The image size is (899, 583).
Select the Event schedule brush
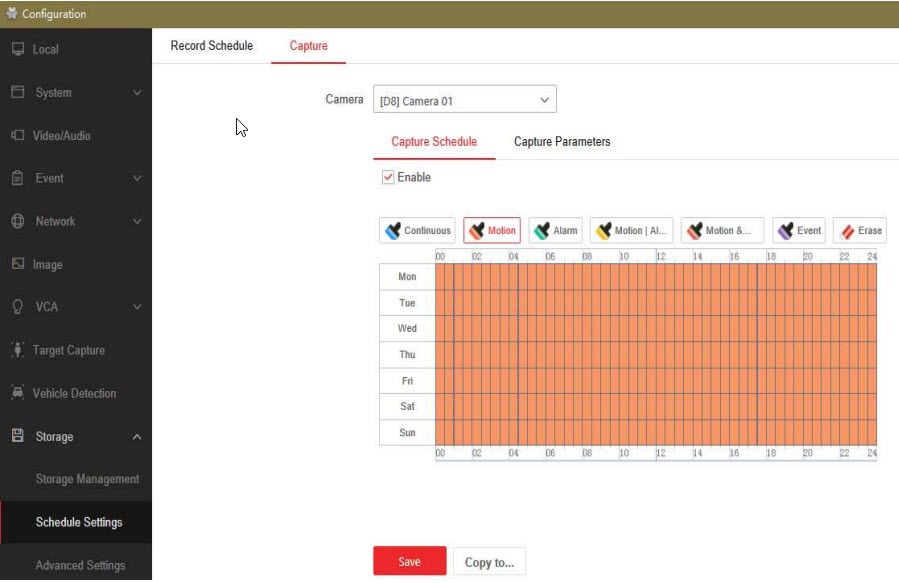[x=798, y=231]
